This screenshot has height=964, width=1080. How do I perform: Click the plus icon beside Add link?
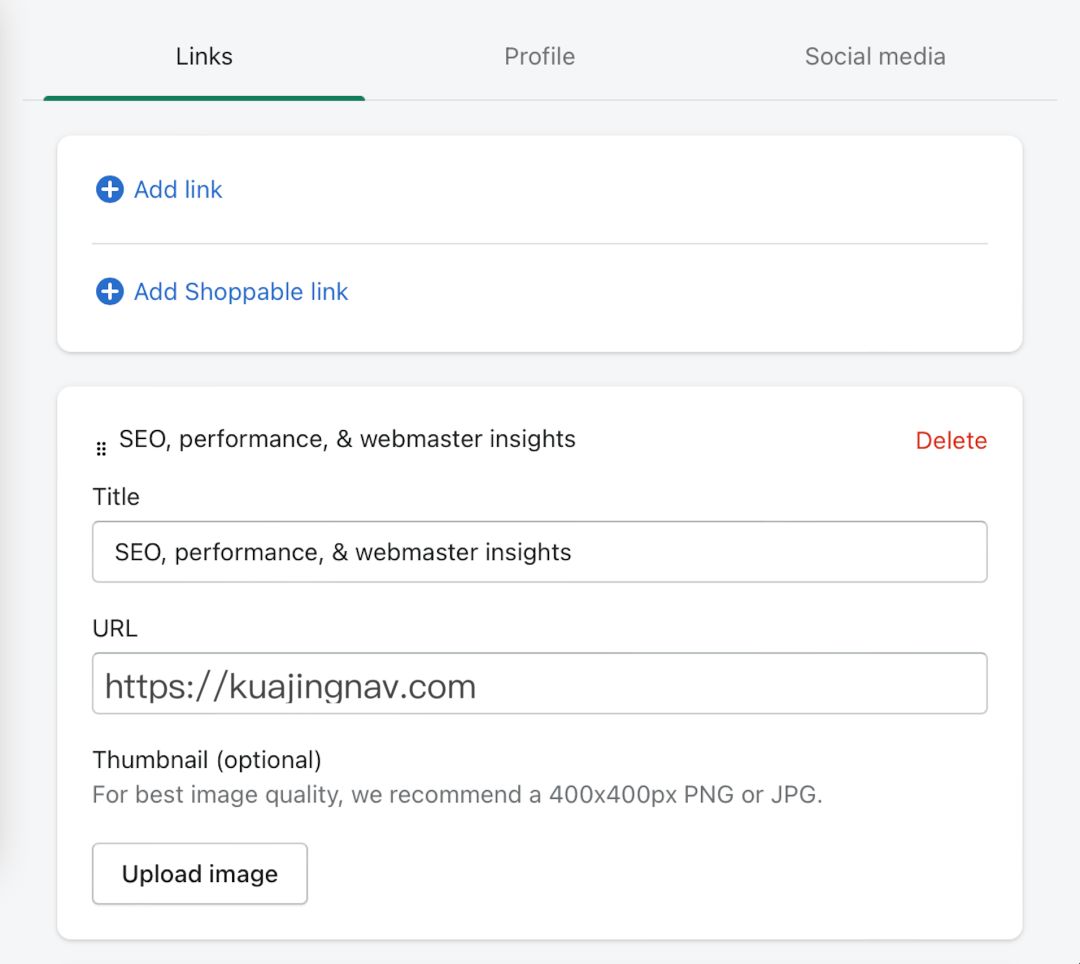(109, 189)
